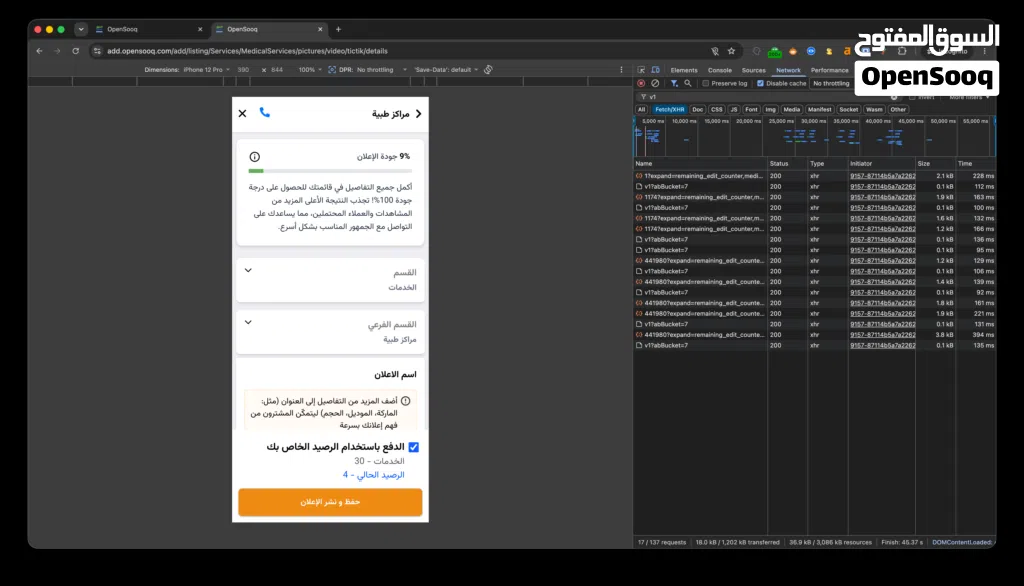Click حفظ و نشر الإعلان button

(330, 502)
